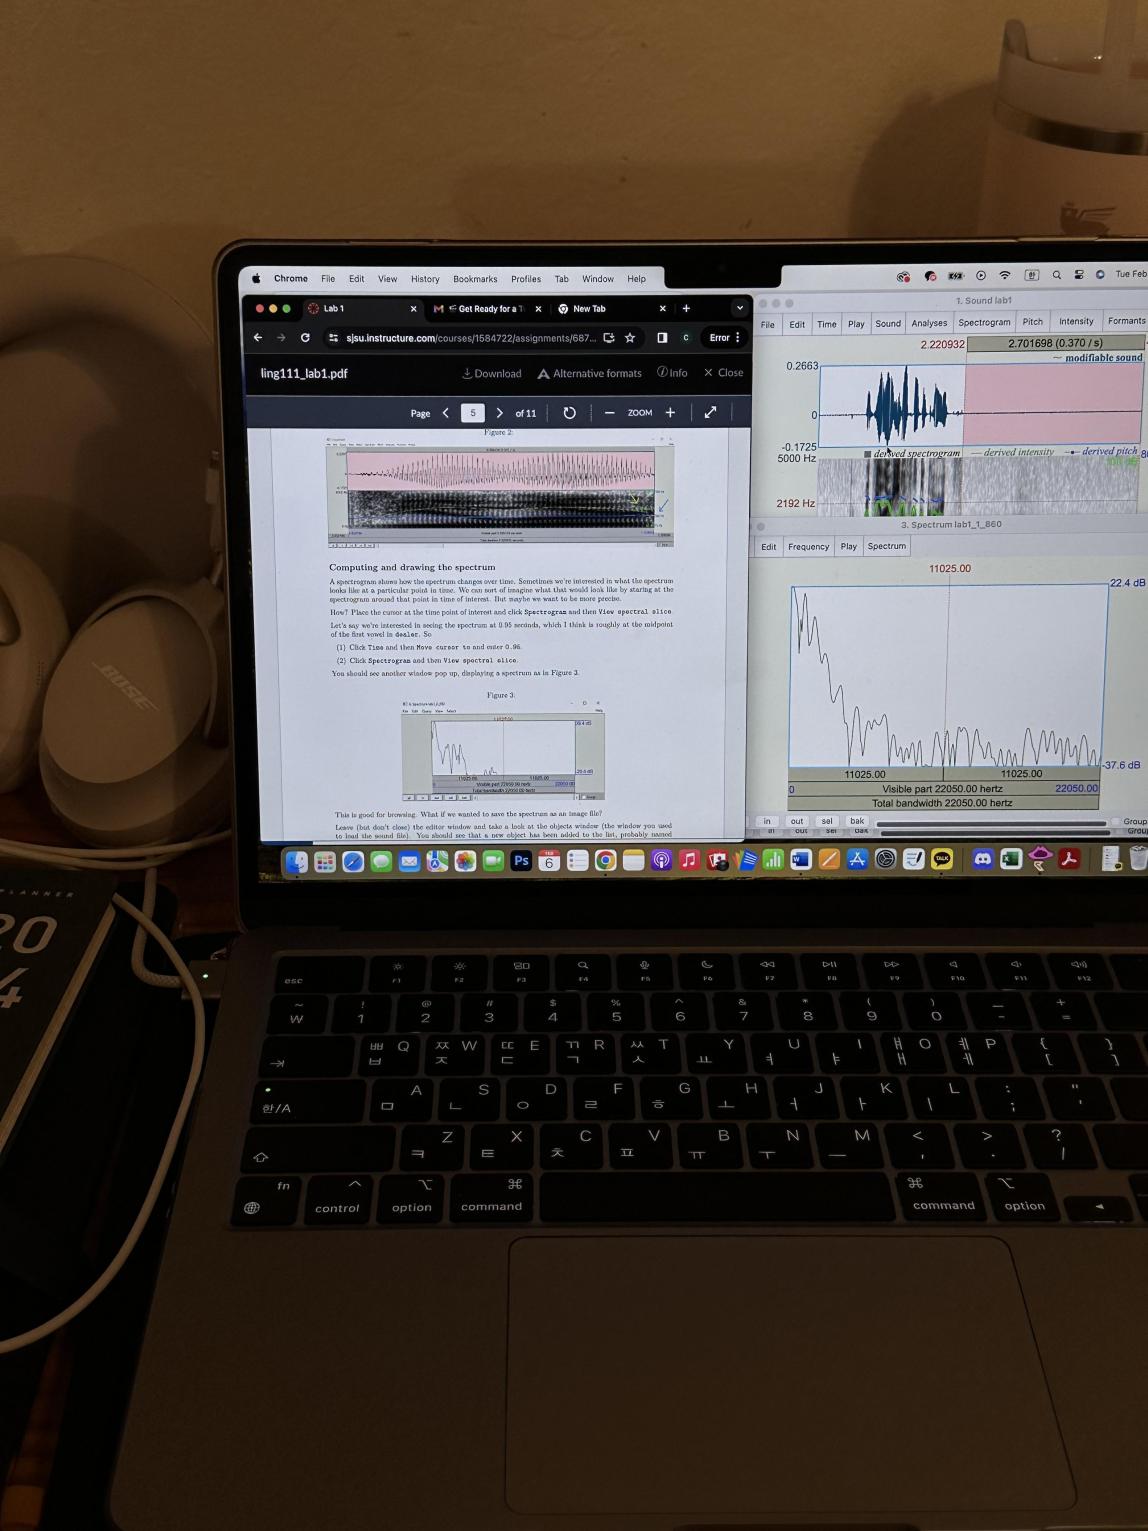Image resolution: width=1148 pixels, height=1531 pixels.
Task: Open KakaoTalk from the dock
Action: tap(942, 860)
